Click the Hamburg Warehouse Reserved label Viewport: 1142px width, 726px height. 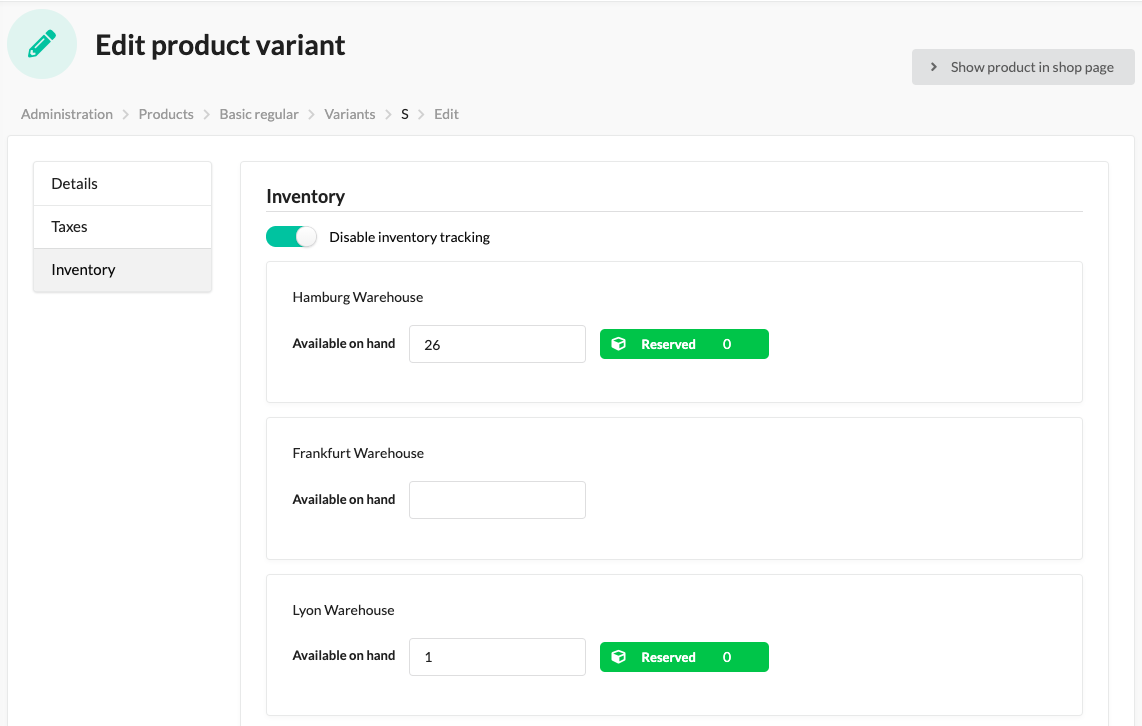(668, 344)
